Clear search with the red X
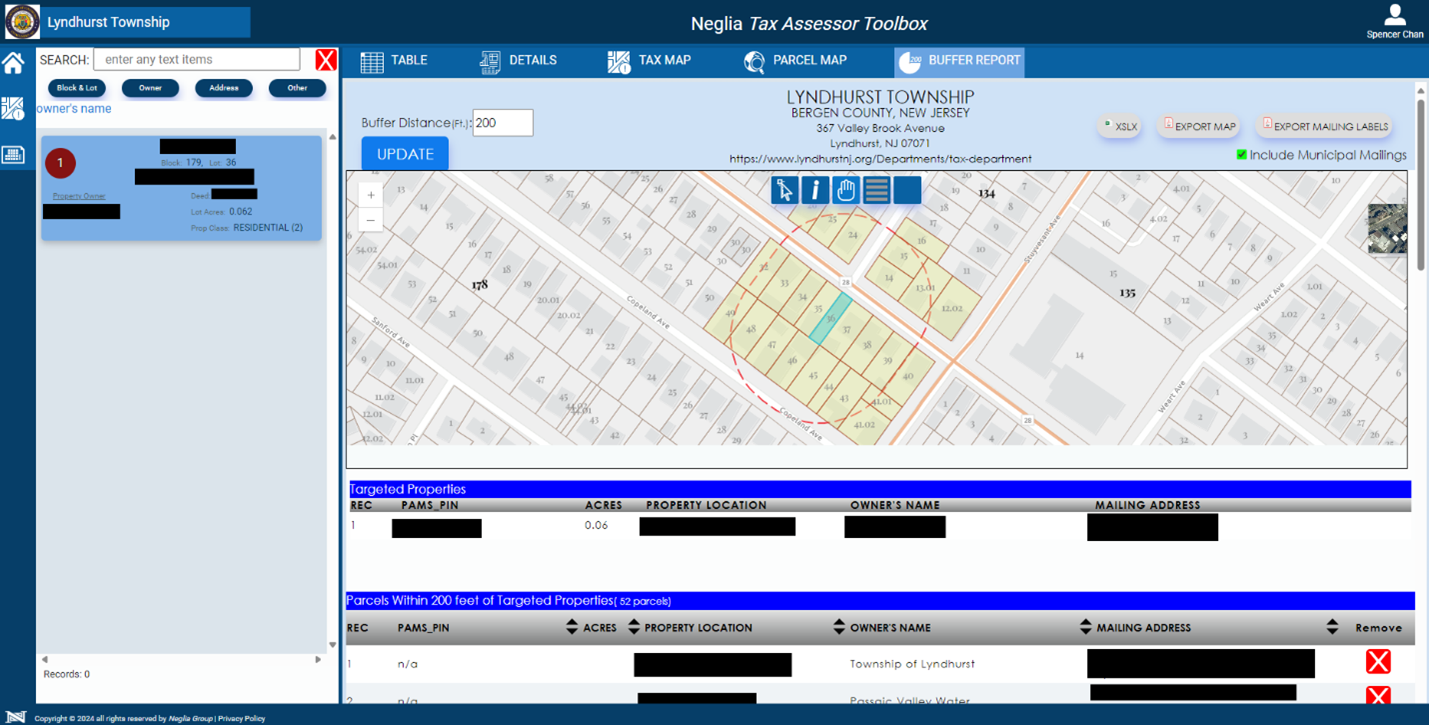 326,60
